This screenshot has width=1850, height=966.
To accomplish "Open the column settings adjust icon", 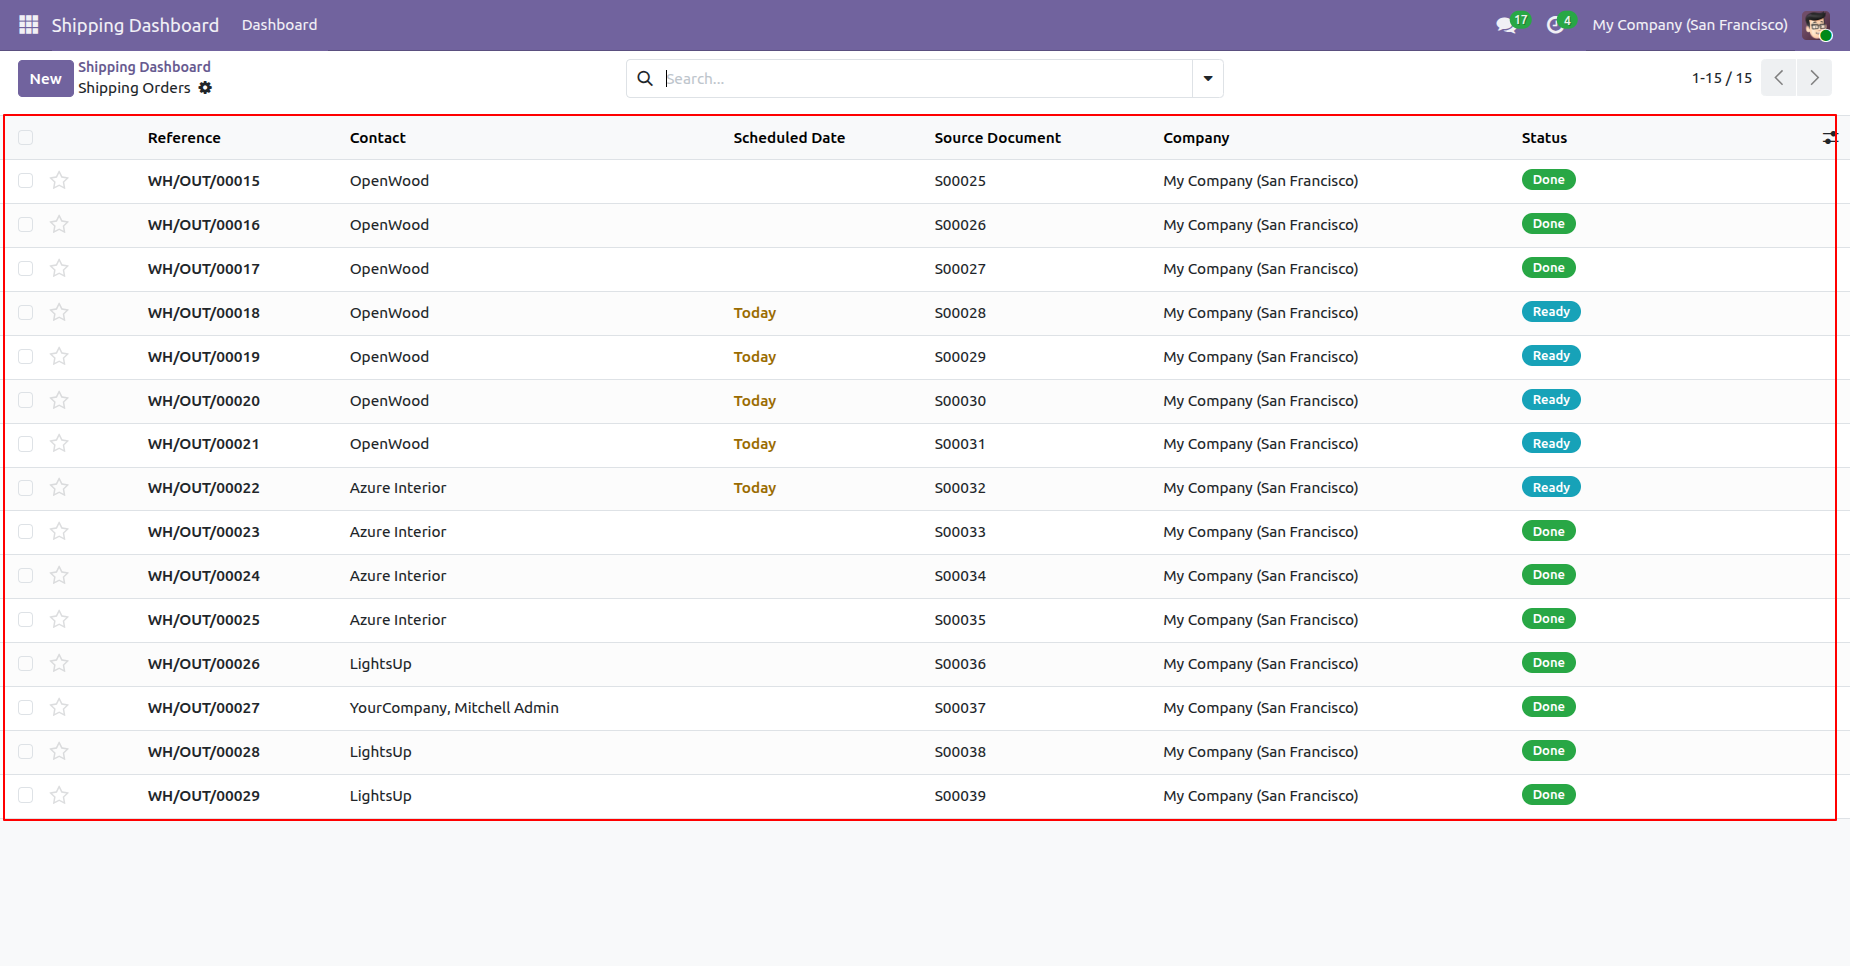I will (x=1829, y=138).
